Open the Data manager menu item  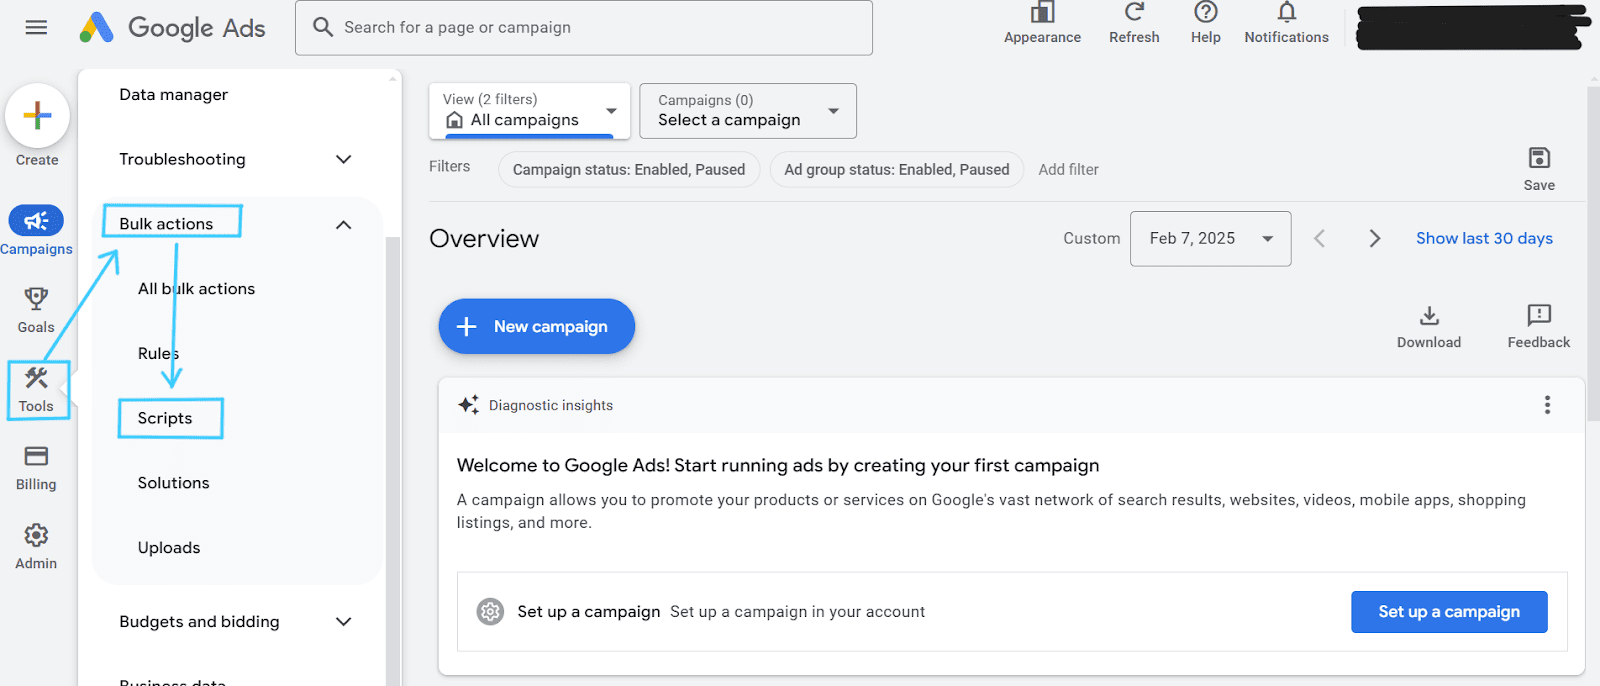click(x=174, y=95)
